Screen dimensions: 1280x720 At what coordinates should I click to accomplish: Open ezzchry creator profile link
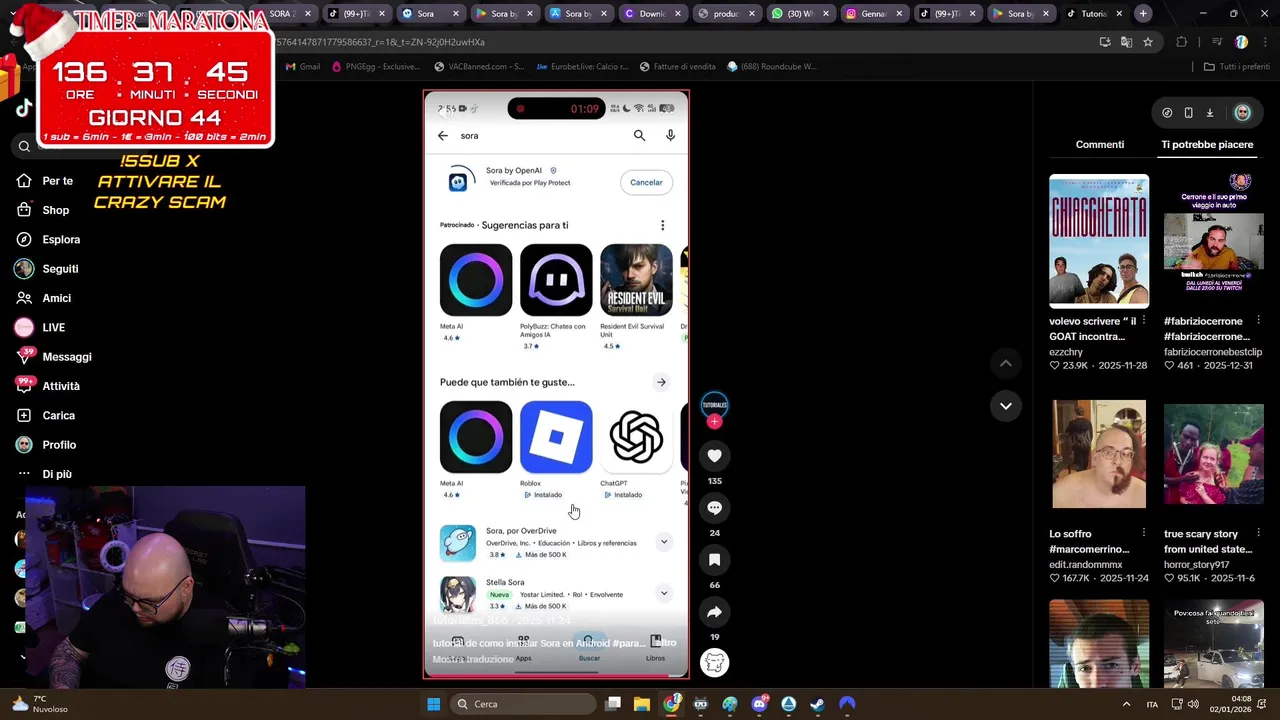(1066, 352)
